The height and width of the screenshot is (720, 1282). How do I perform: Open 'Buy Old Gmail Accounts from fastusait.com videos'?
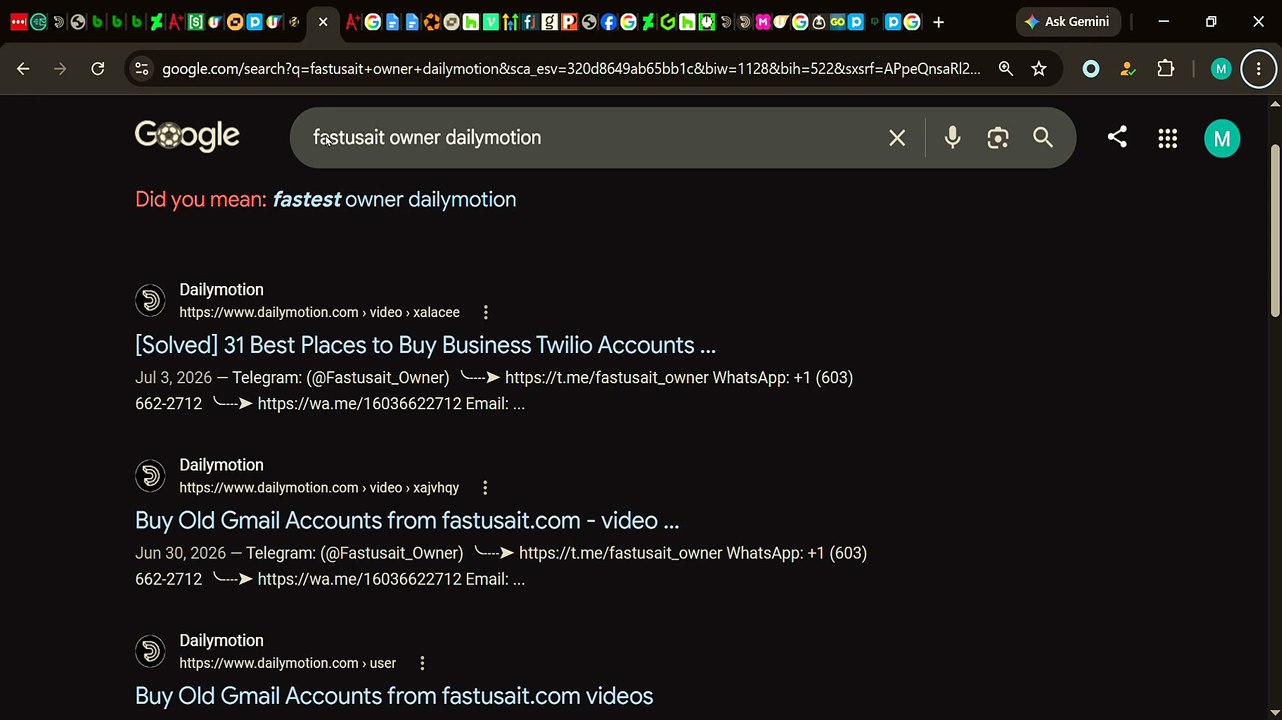(x=394, y=696)
